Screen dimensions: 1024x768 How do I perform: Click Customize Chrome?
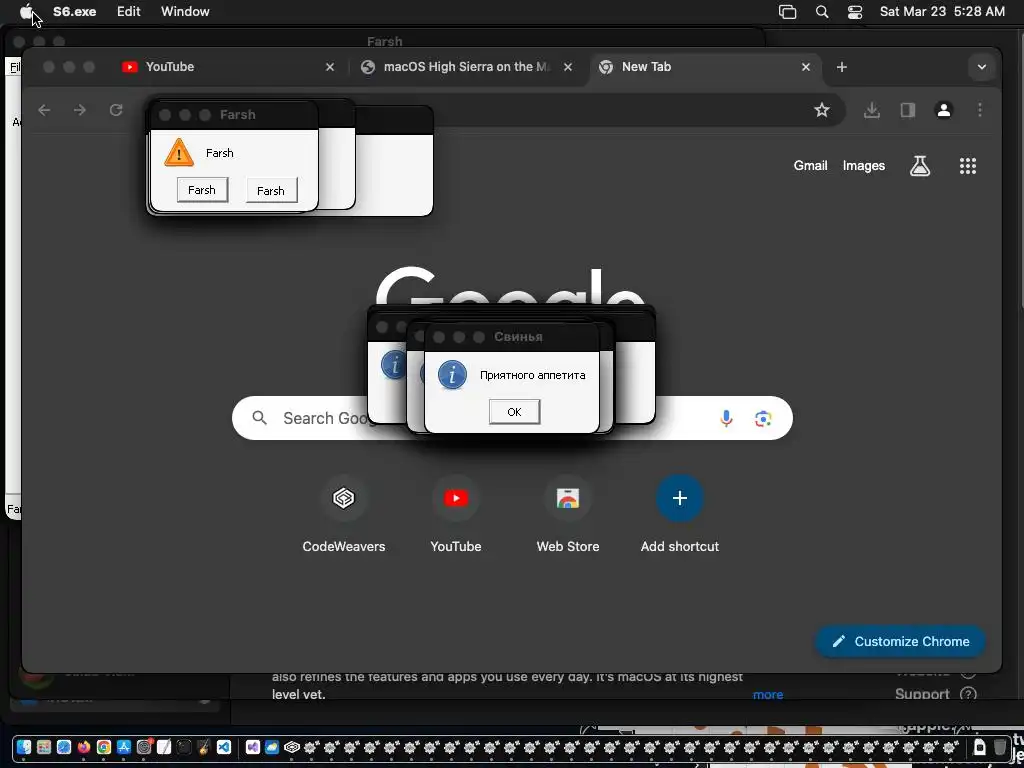900,641
